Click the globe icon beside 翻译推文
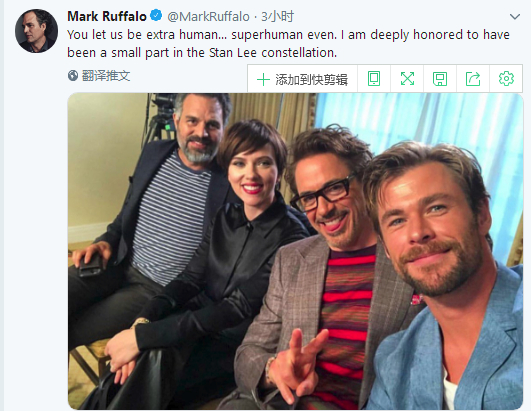 point(73,75)
